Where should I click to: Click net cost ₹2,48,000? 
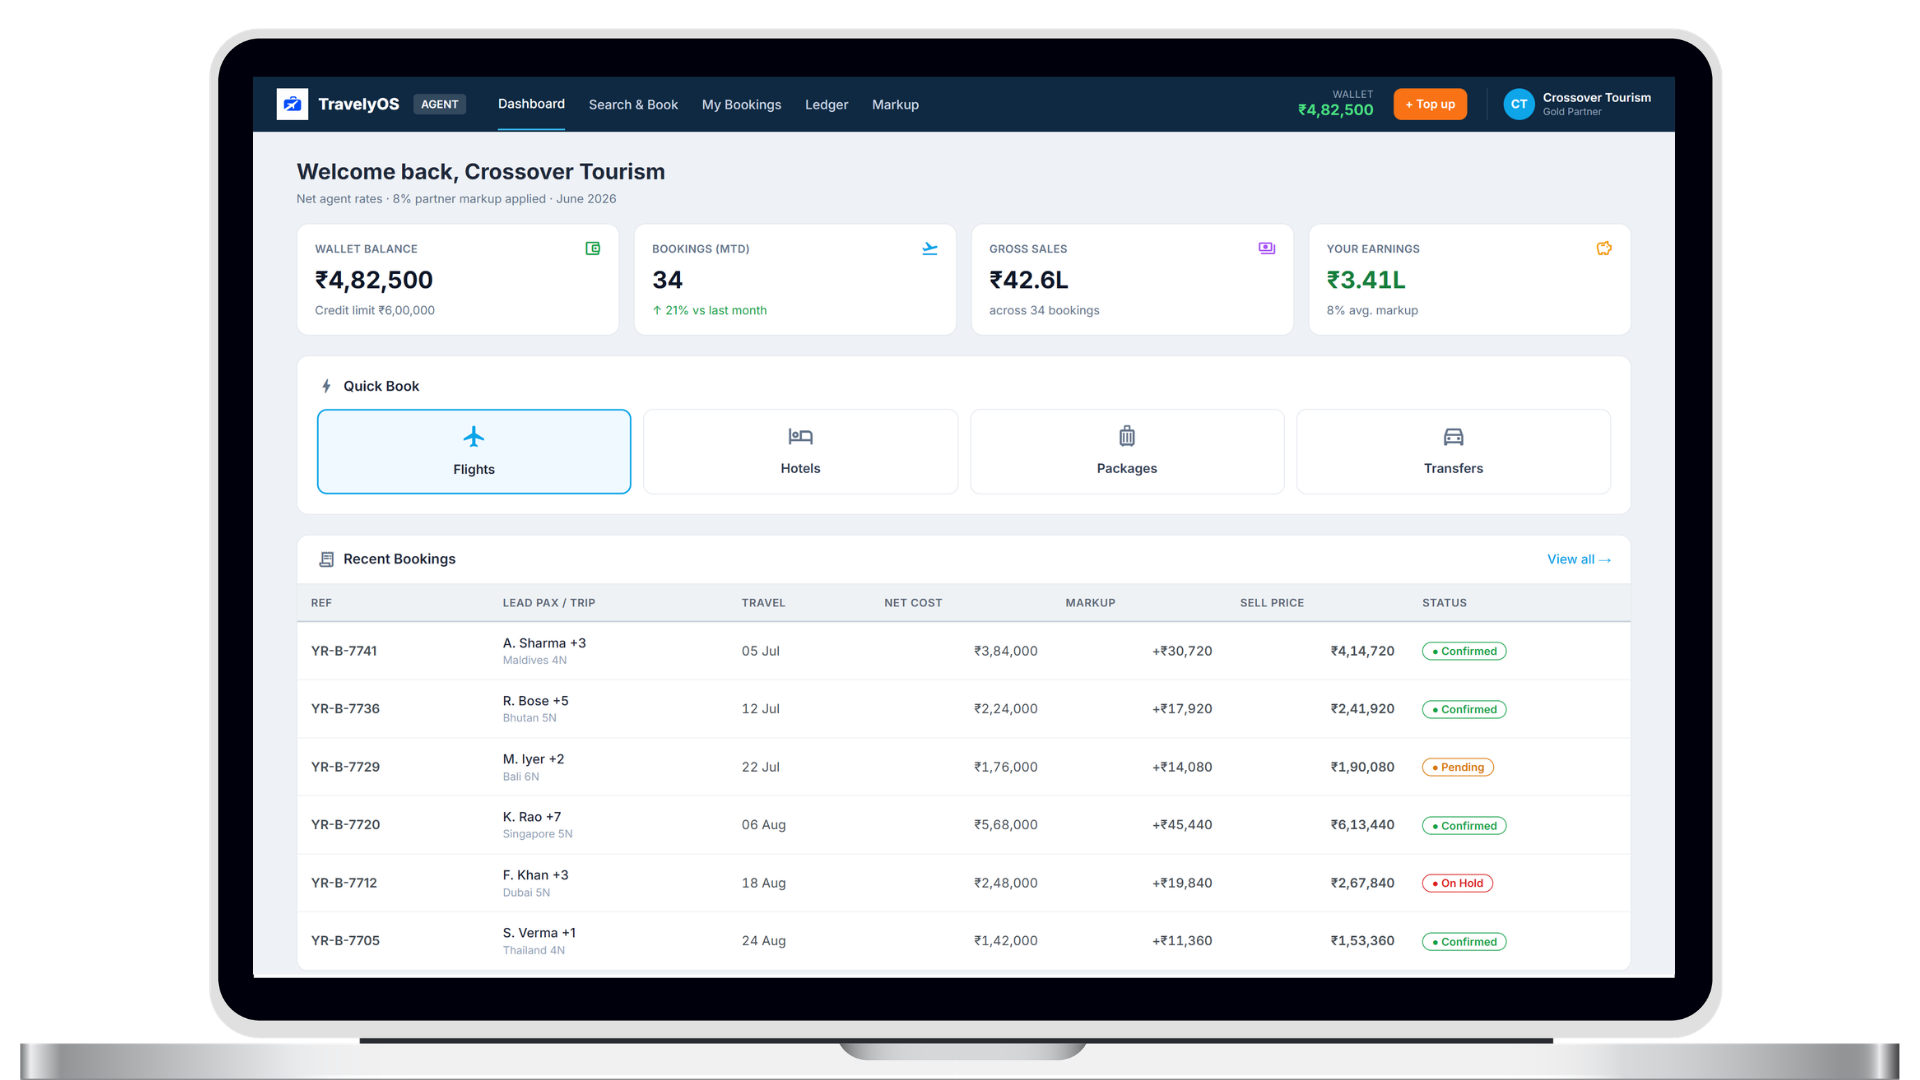(x=1006, y=883)
